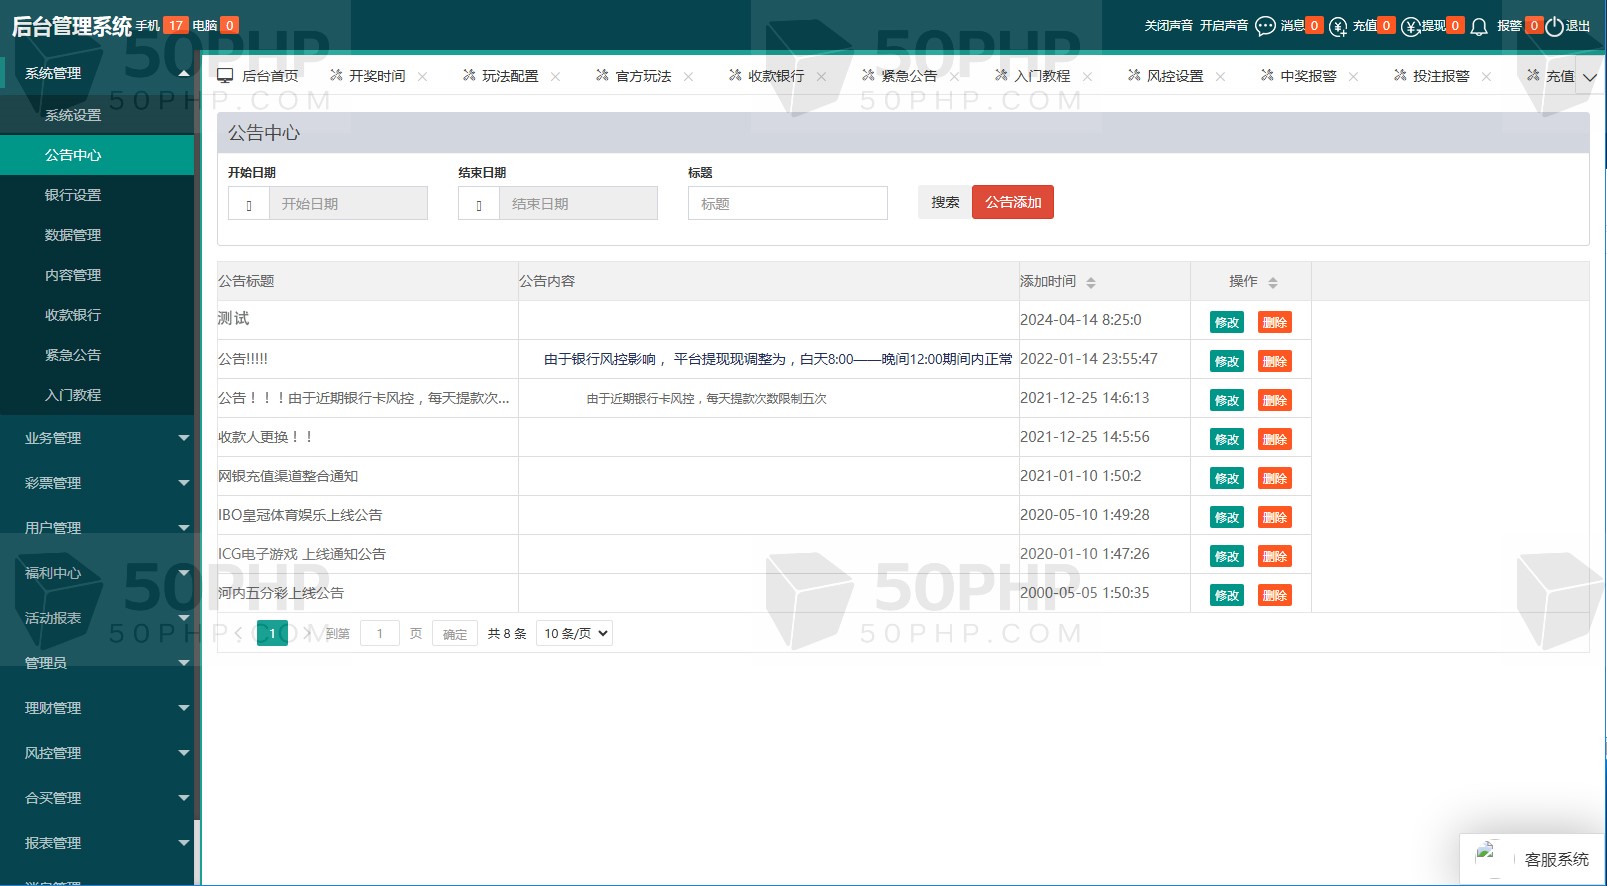This screenshot has width=1607, height=886.
Task: Click the 提现 withdrawal yen icon
Action: 1410,27
